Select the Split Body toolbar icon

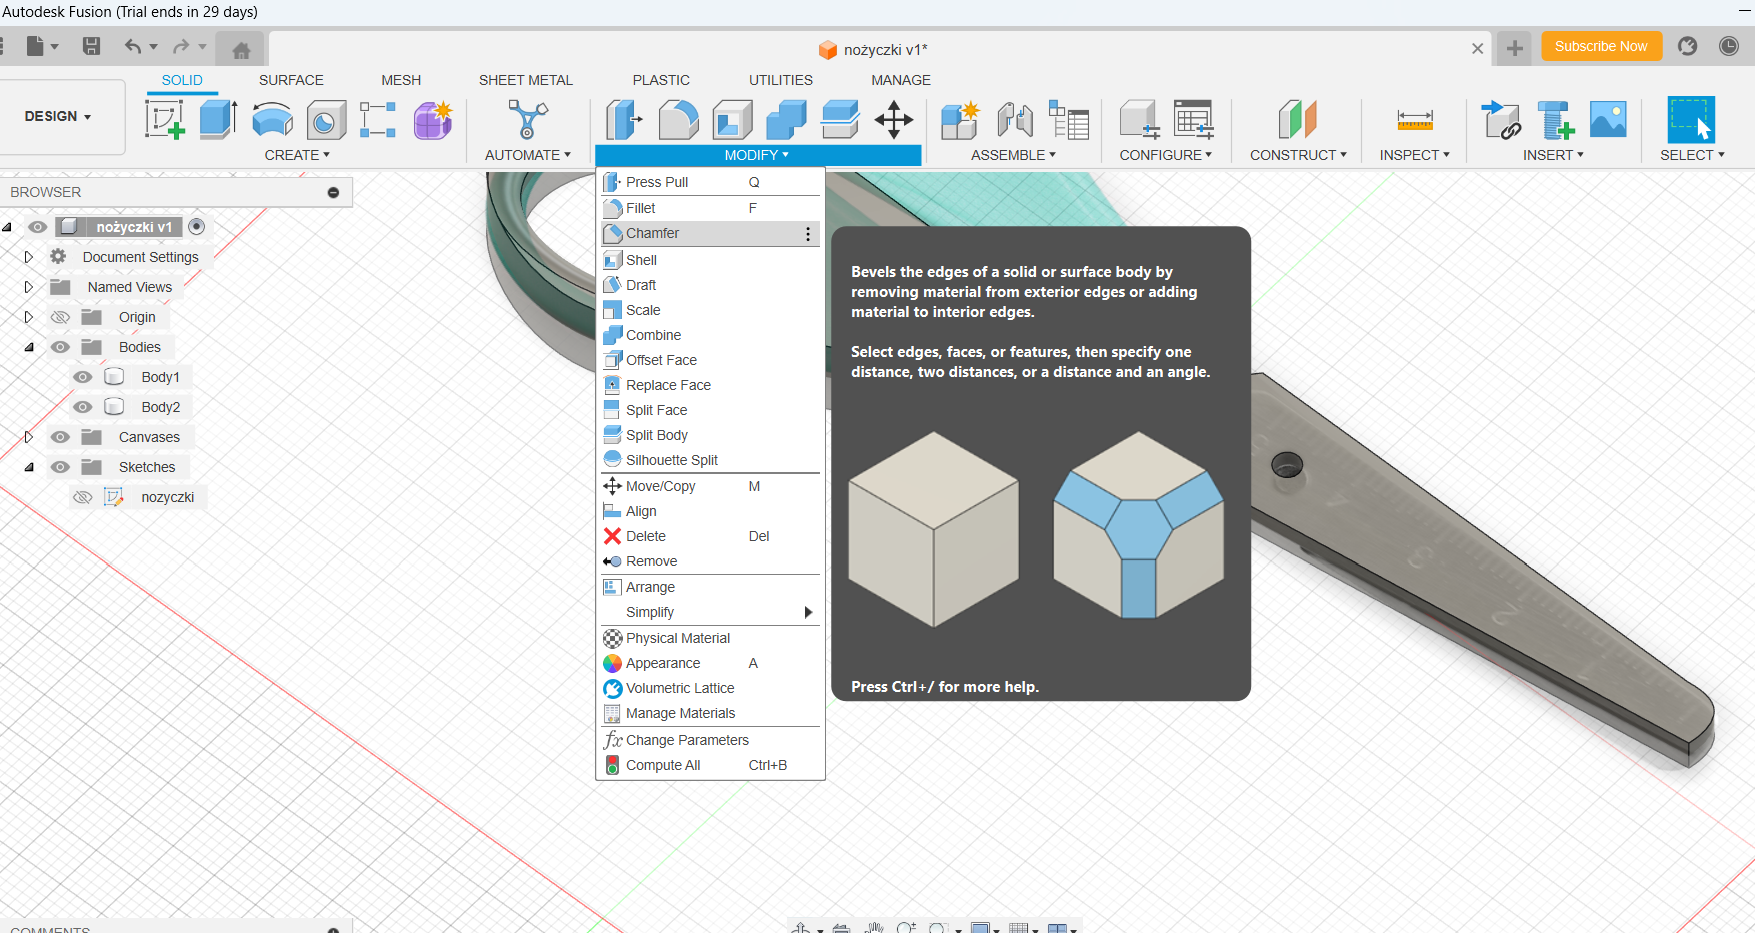pos(840,120)
